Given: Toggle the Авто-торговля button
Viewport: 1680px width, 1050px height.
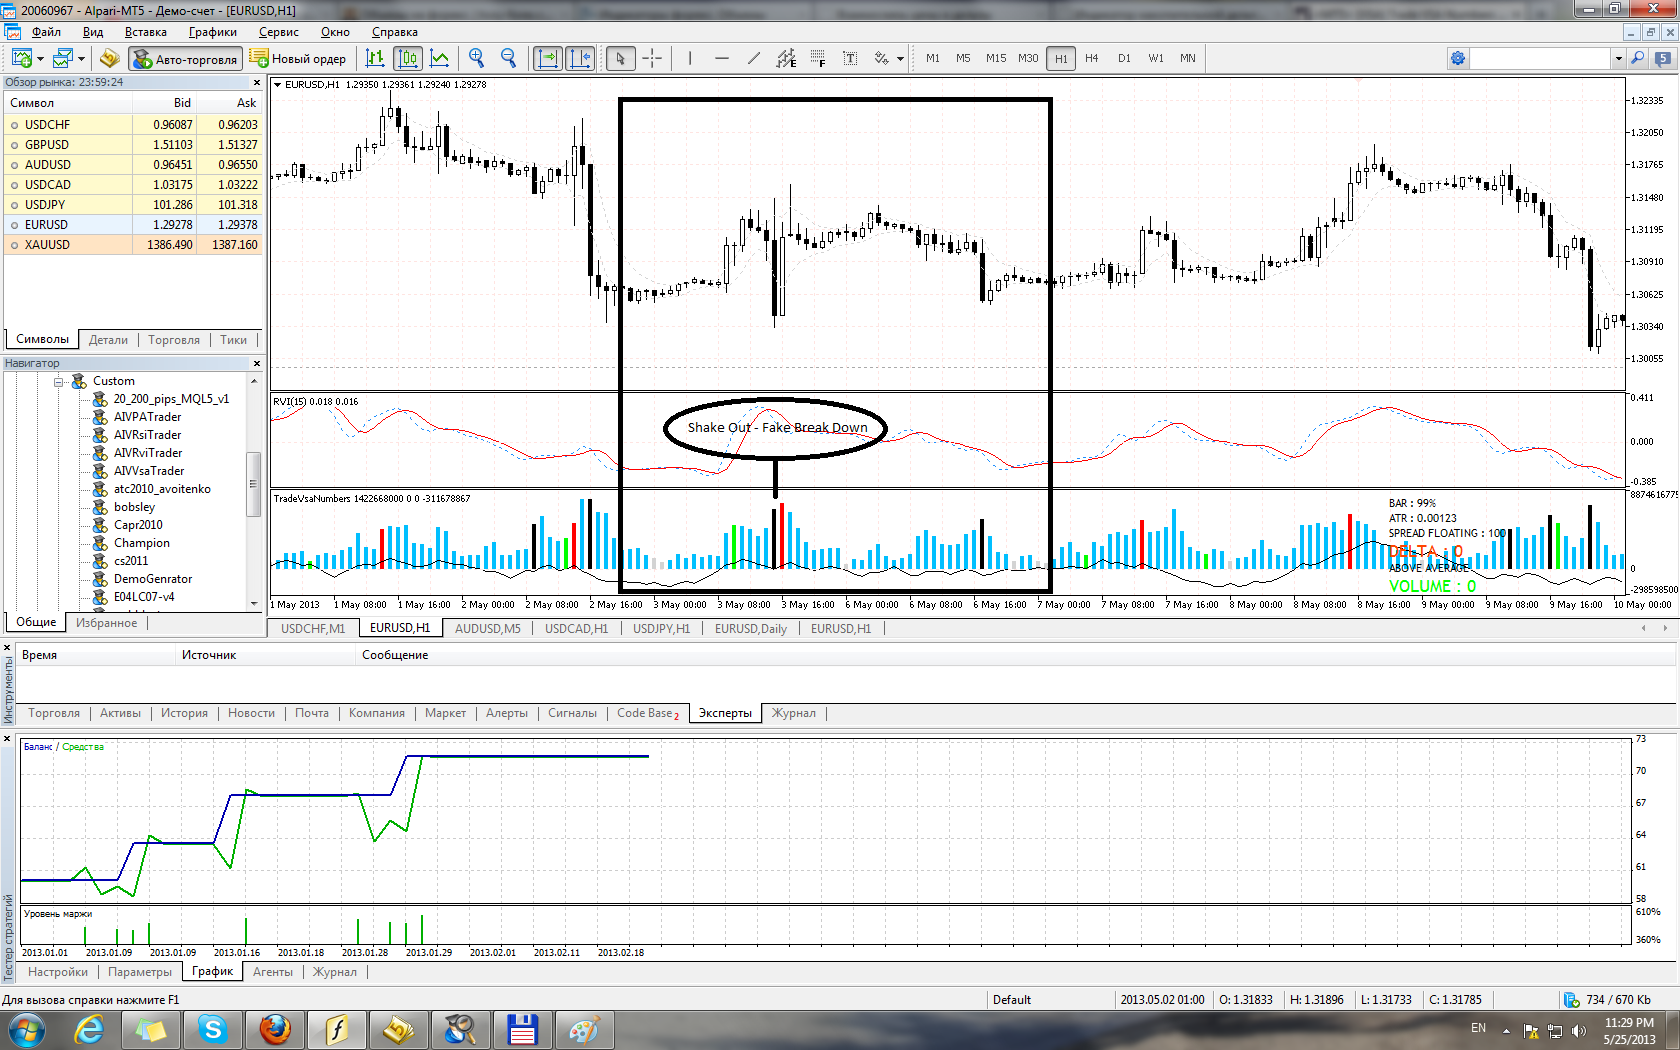Looking at the screenshot, I should [186, 59].
